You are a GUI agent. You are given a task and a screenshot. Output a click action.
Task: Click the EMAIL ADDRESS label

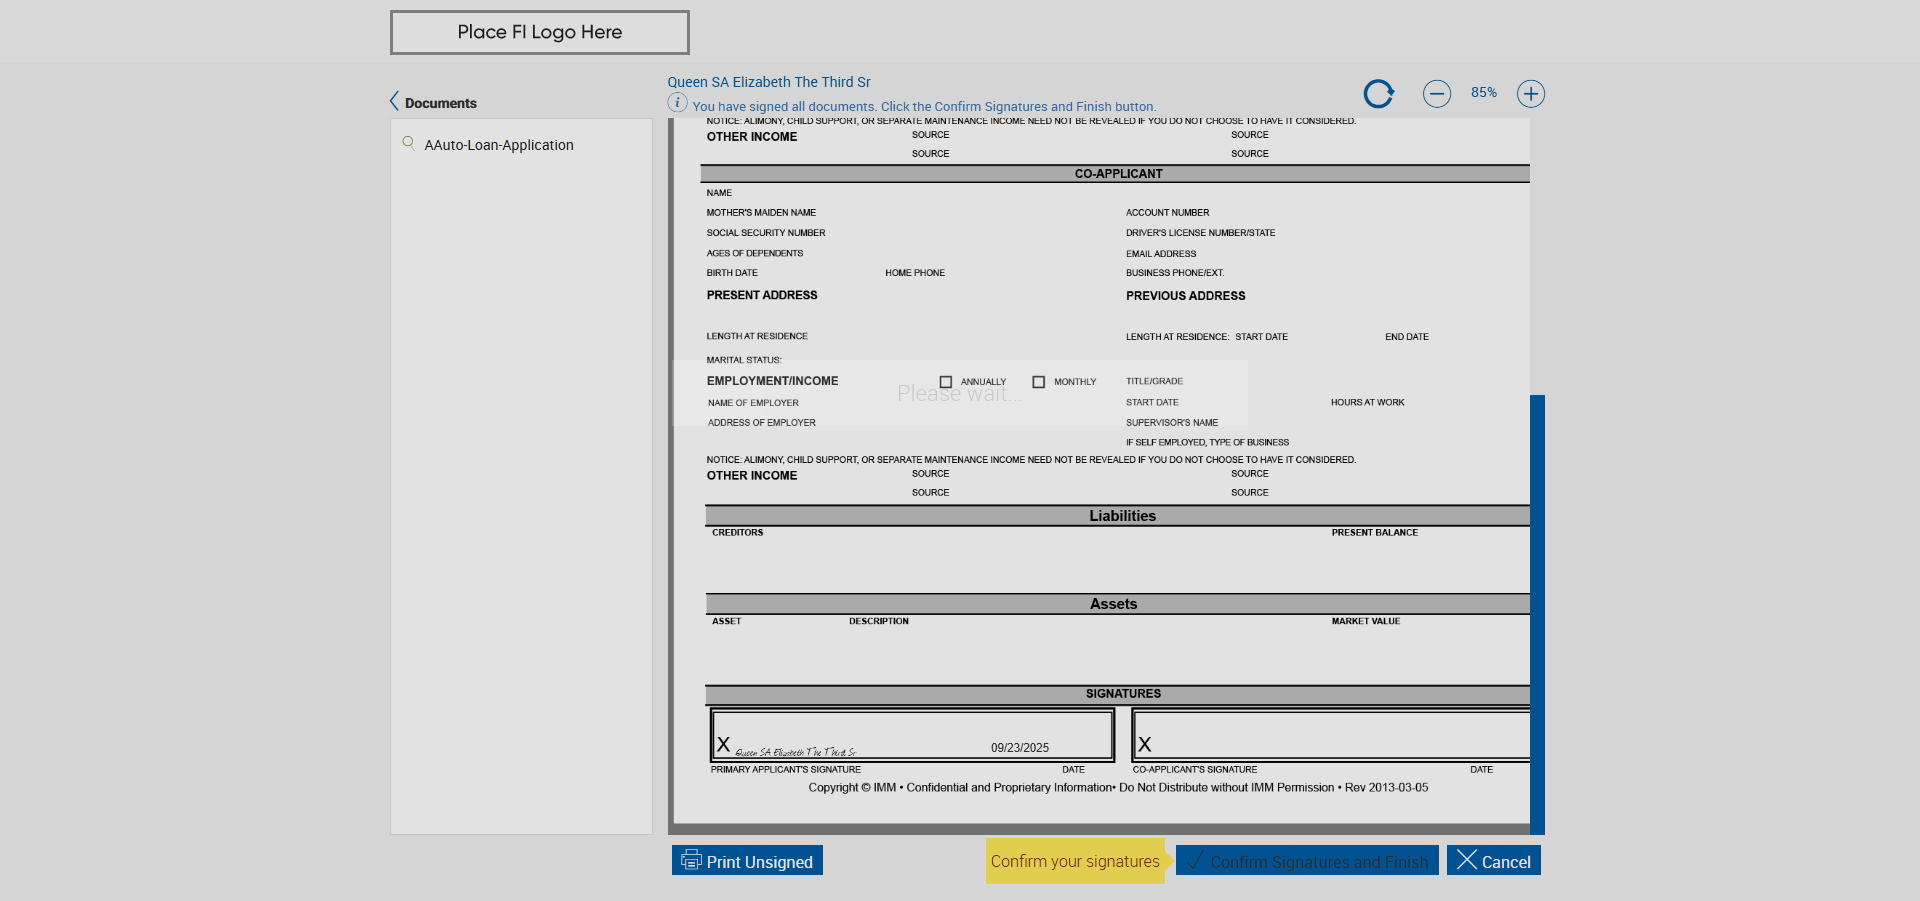(x=1161, y=254)
